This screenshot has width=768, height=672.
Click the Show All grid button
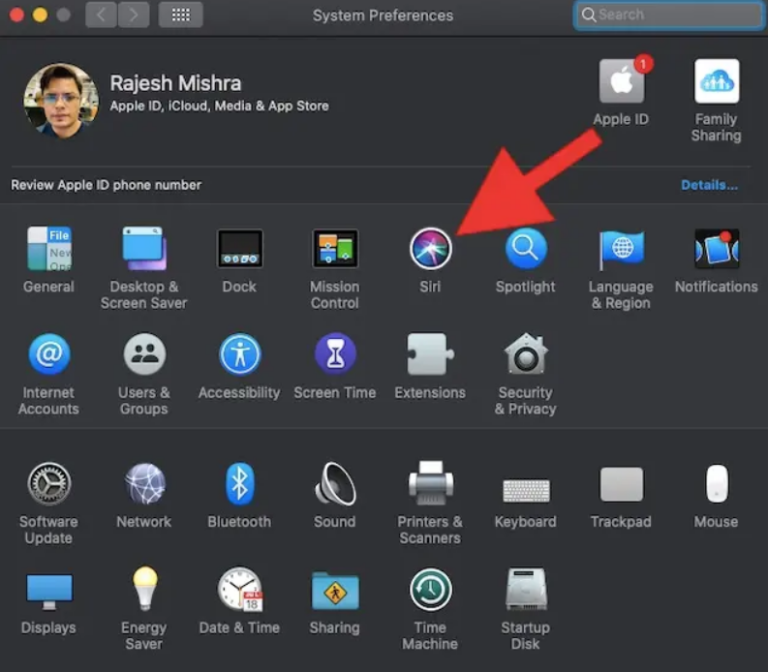point(181,15)
